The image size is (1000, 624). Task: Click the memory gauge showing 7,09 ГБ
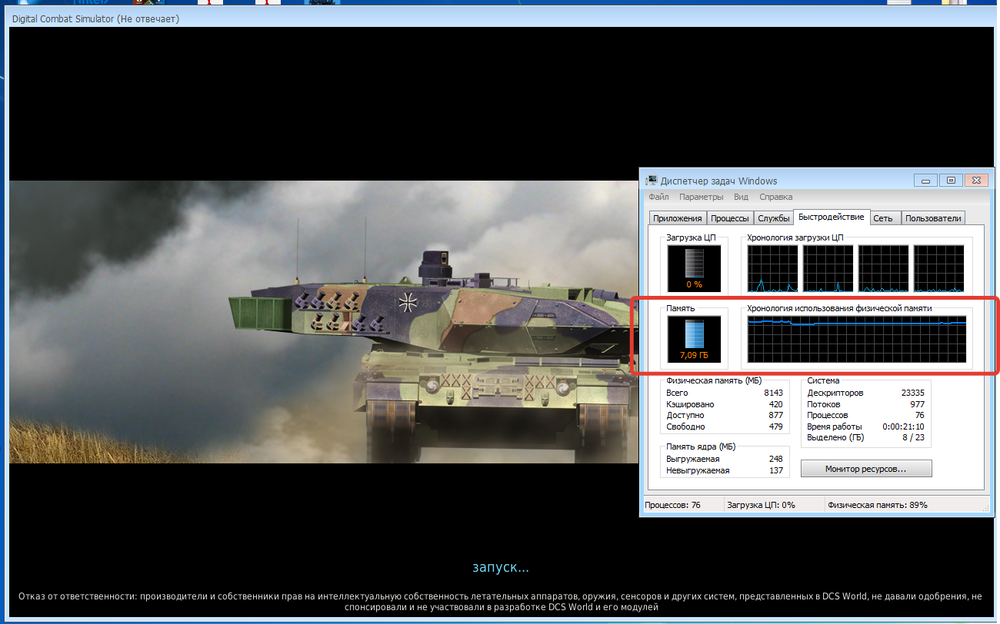[x=694, y=339]
